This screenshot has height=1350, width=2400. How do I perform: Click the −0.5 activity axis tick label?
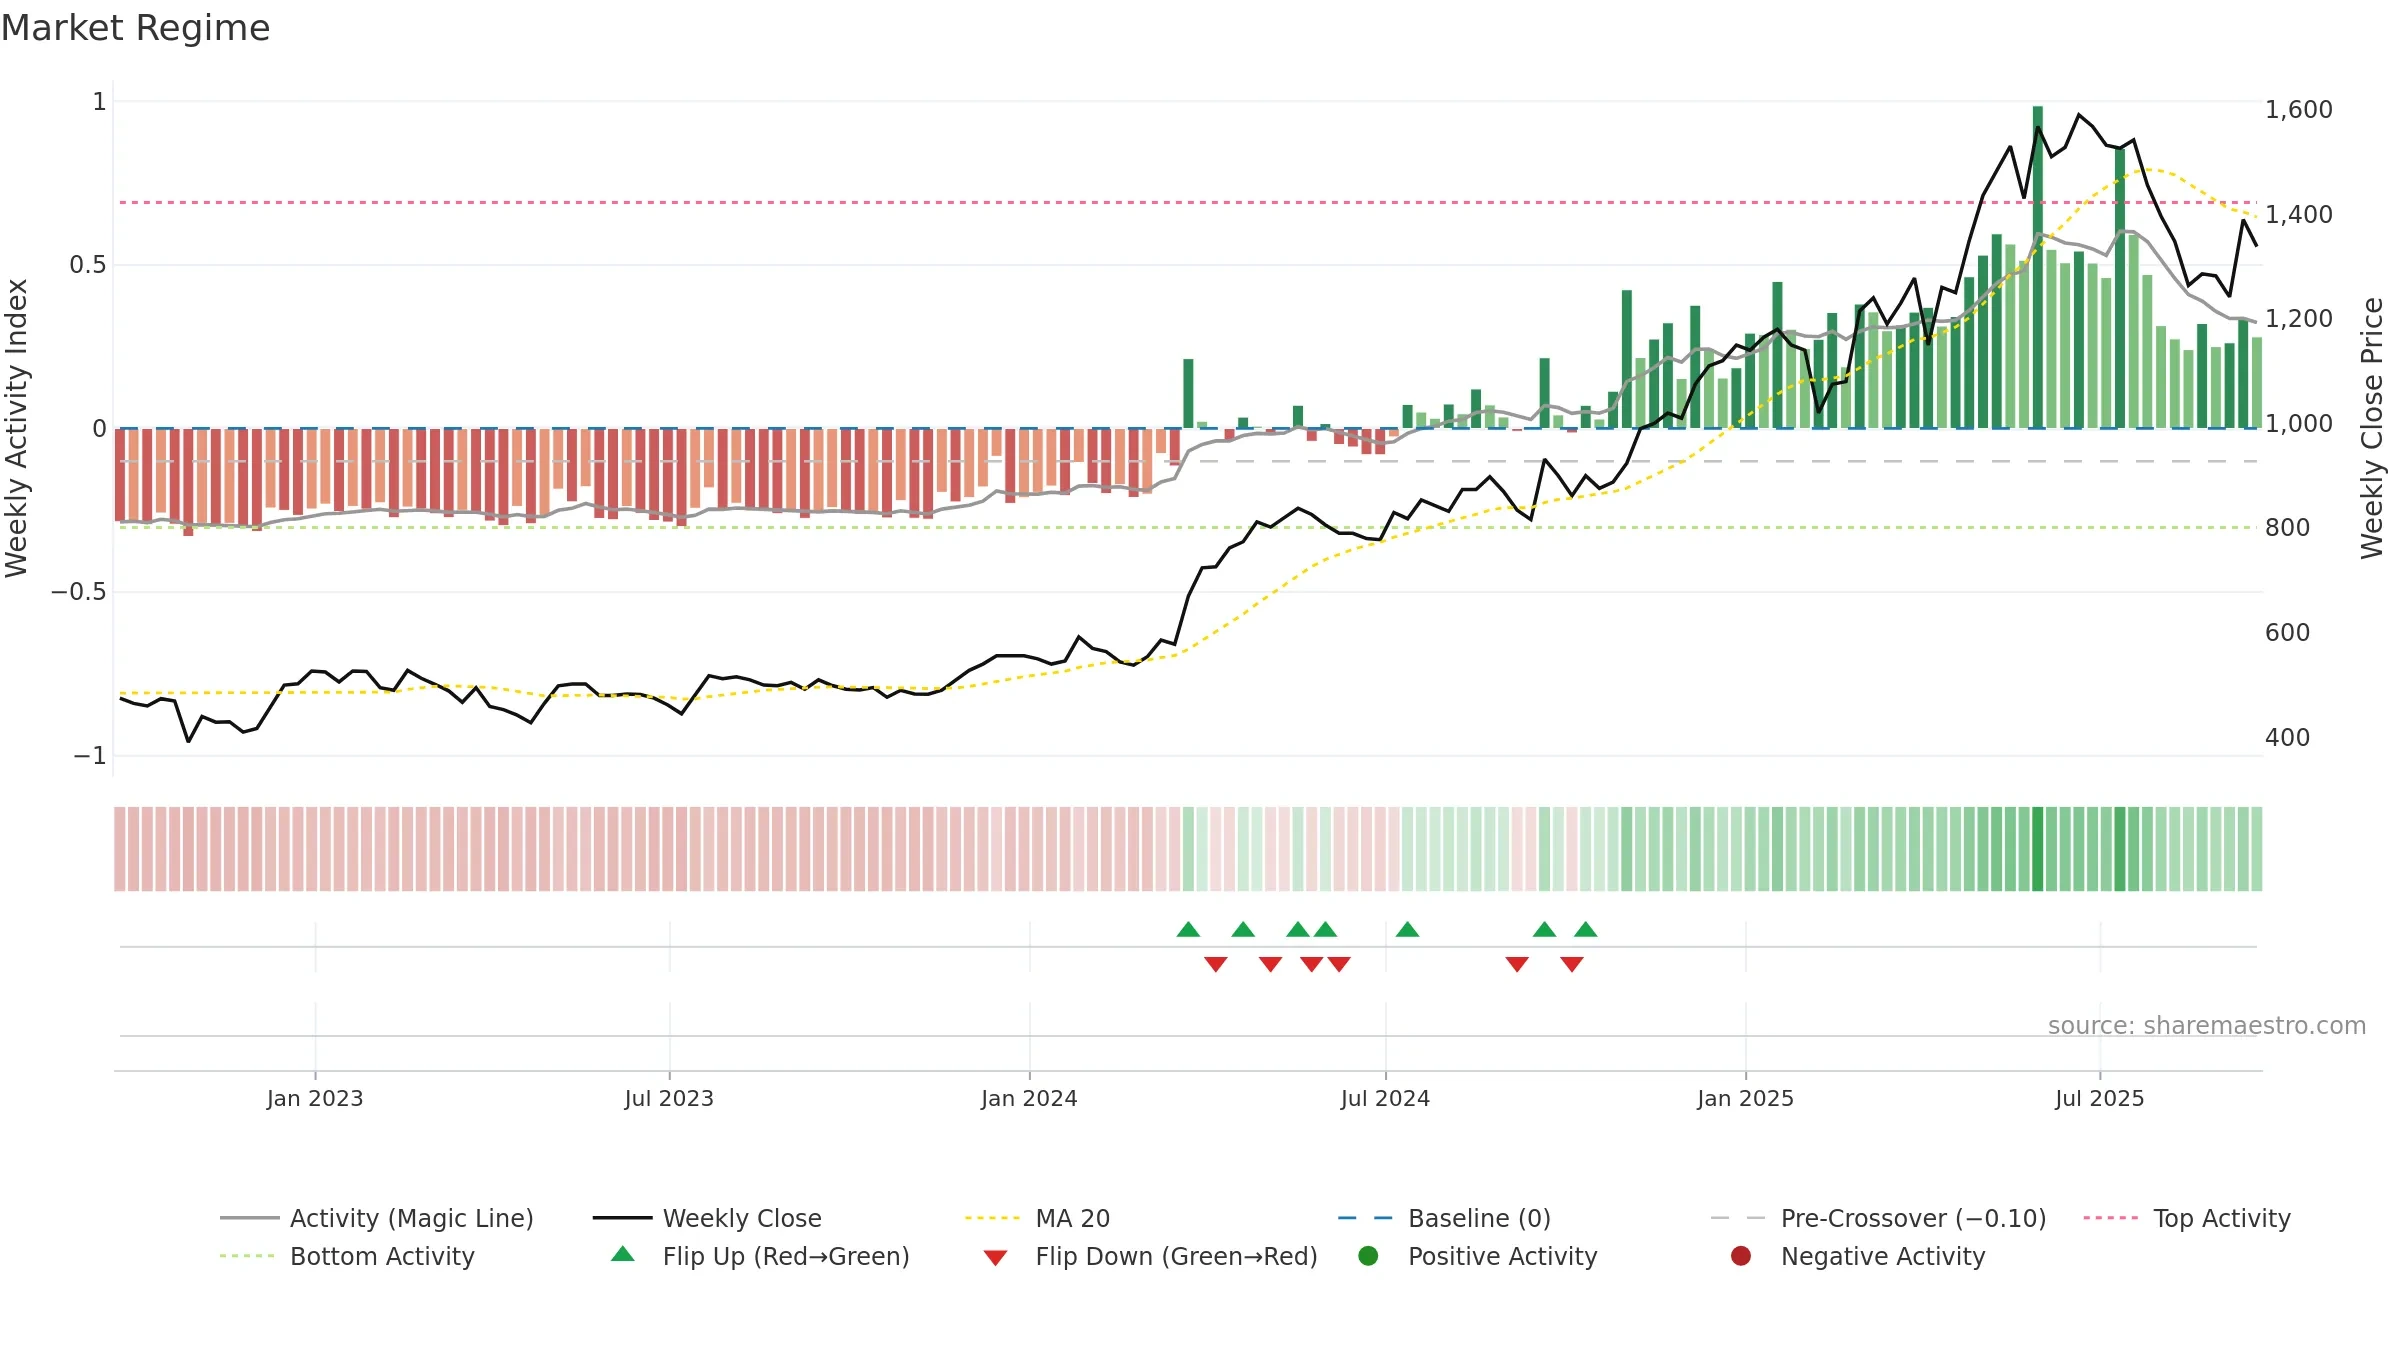pyautogui.click(x=78, y=592)
